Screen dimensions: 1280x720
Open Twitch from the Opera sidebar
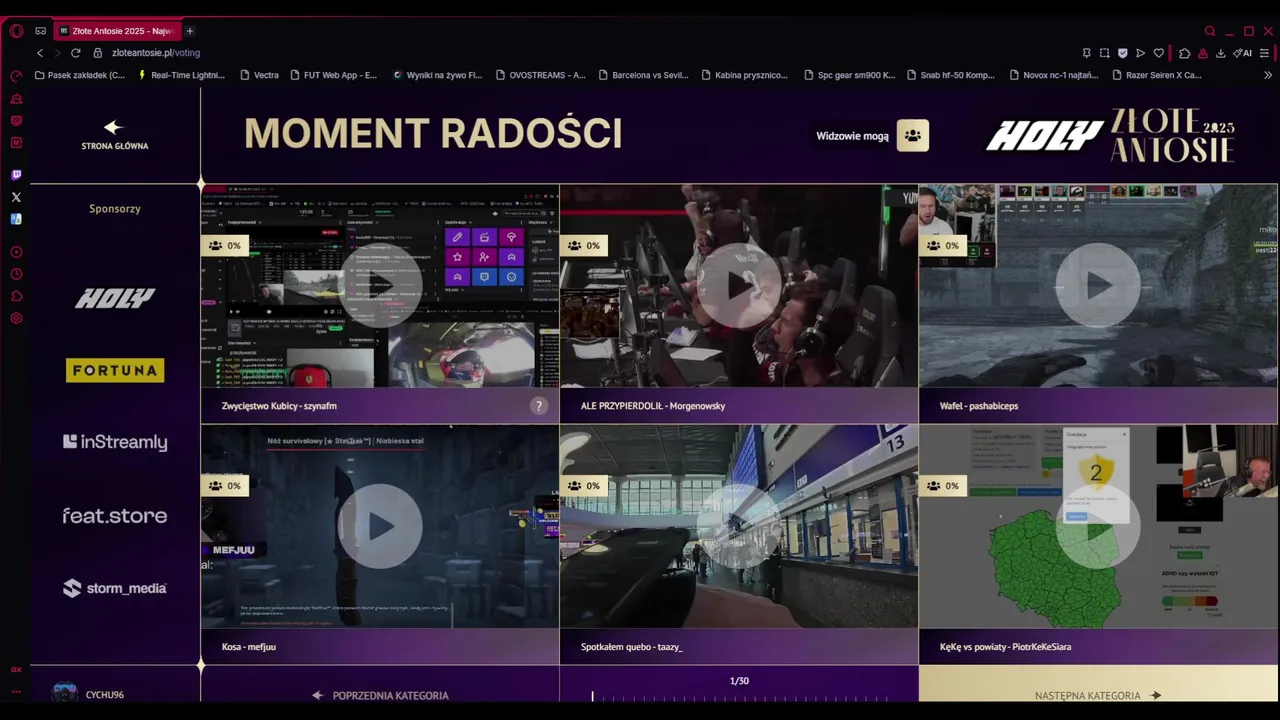(x=16, y=175)
